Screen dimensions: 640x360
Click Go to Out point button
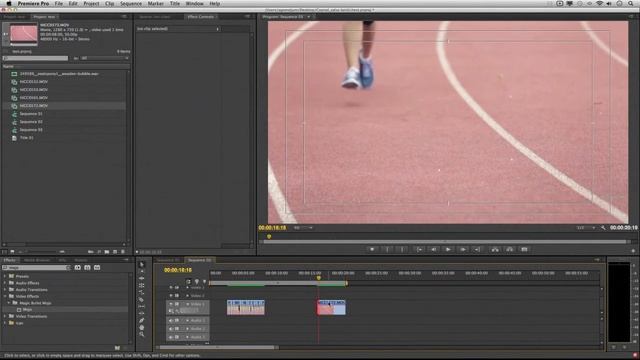(x=477, y=249)
